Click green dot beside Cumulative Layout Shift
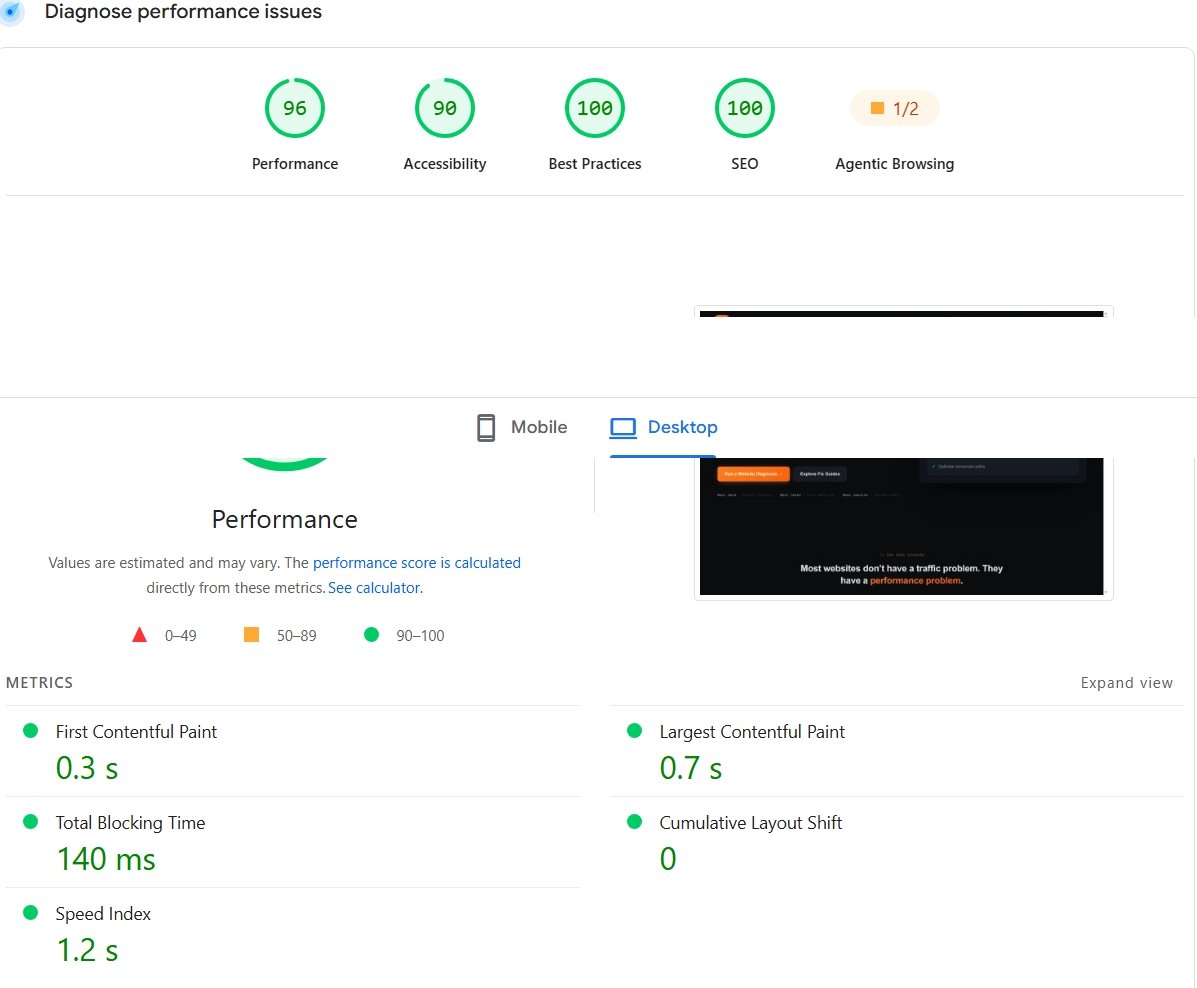The height and width of the screenshot is (988, 1197). tap(634, 822)
